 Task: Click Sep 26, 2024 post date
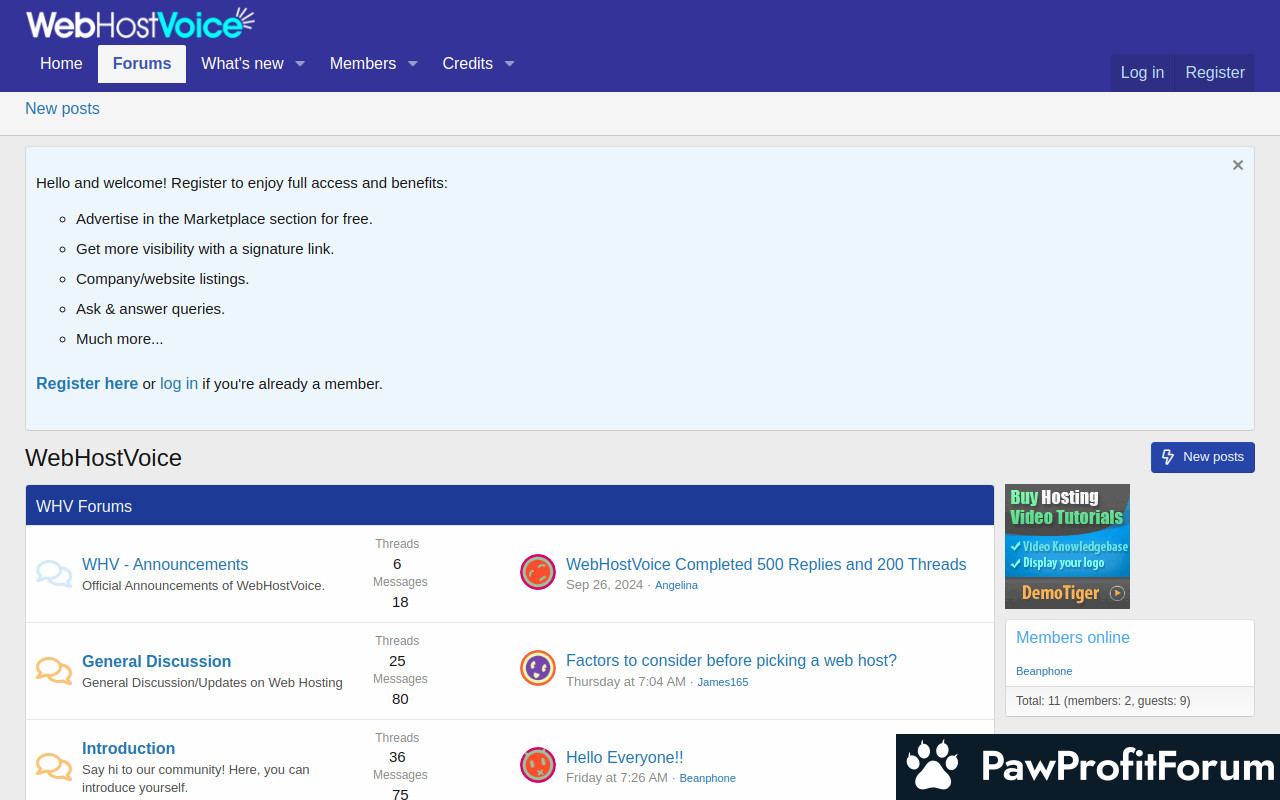604,585
